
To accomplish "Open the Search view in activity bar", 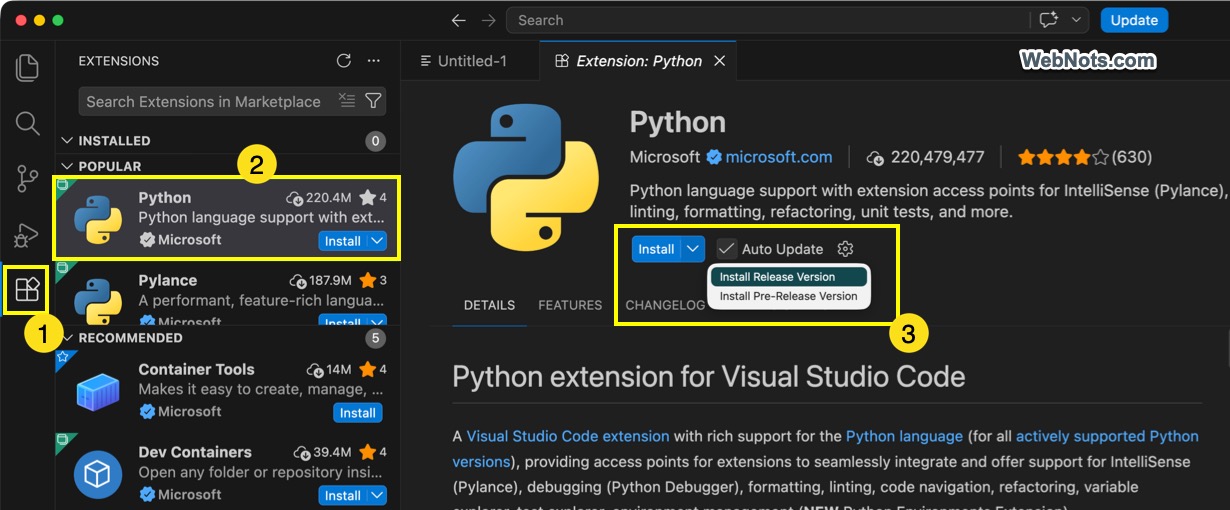I will coord(27,123).
